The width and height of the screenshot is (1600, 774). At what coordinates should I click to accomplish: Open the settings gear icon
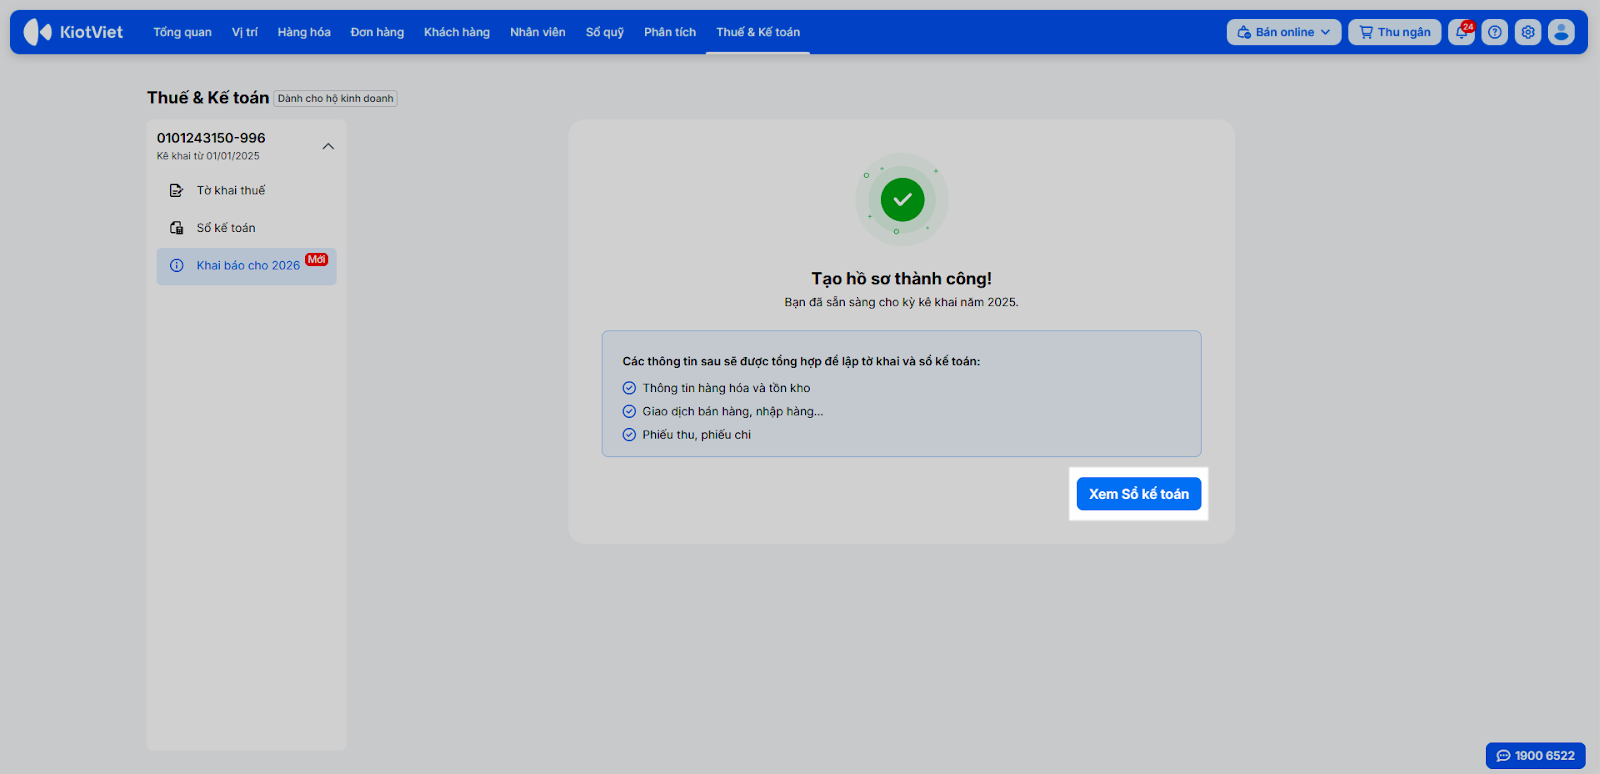coord(1528,32)
